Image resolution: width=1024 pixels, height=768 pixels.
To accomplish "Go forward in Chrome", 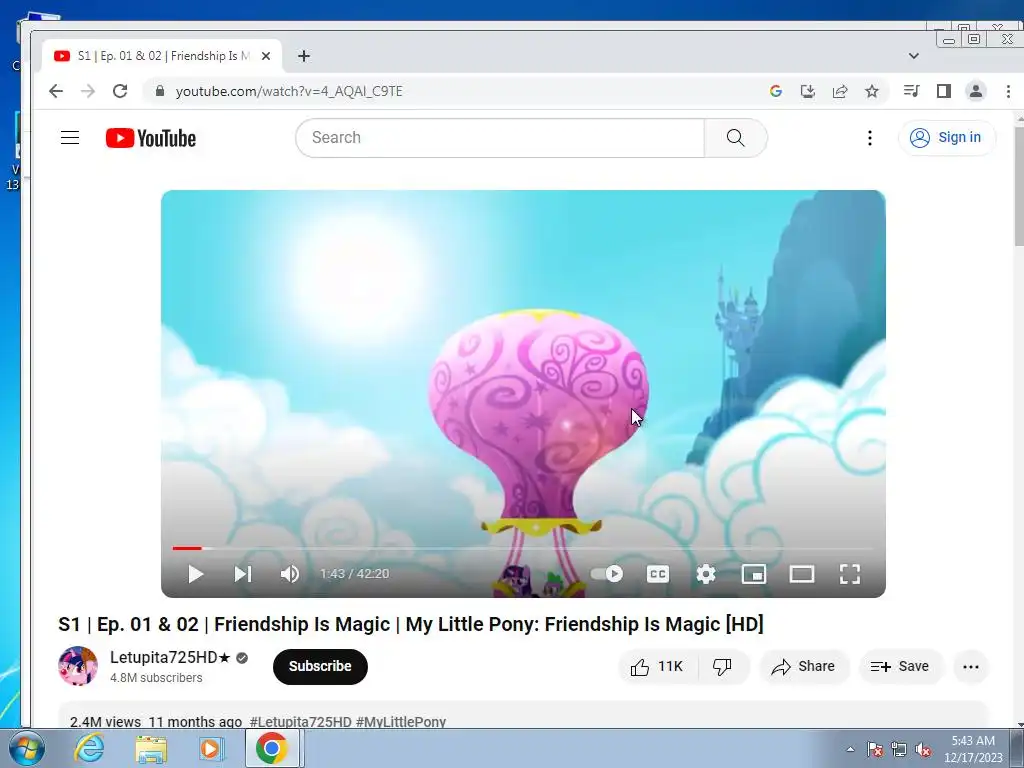I will [x=88, y=91].
